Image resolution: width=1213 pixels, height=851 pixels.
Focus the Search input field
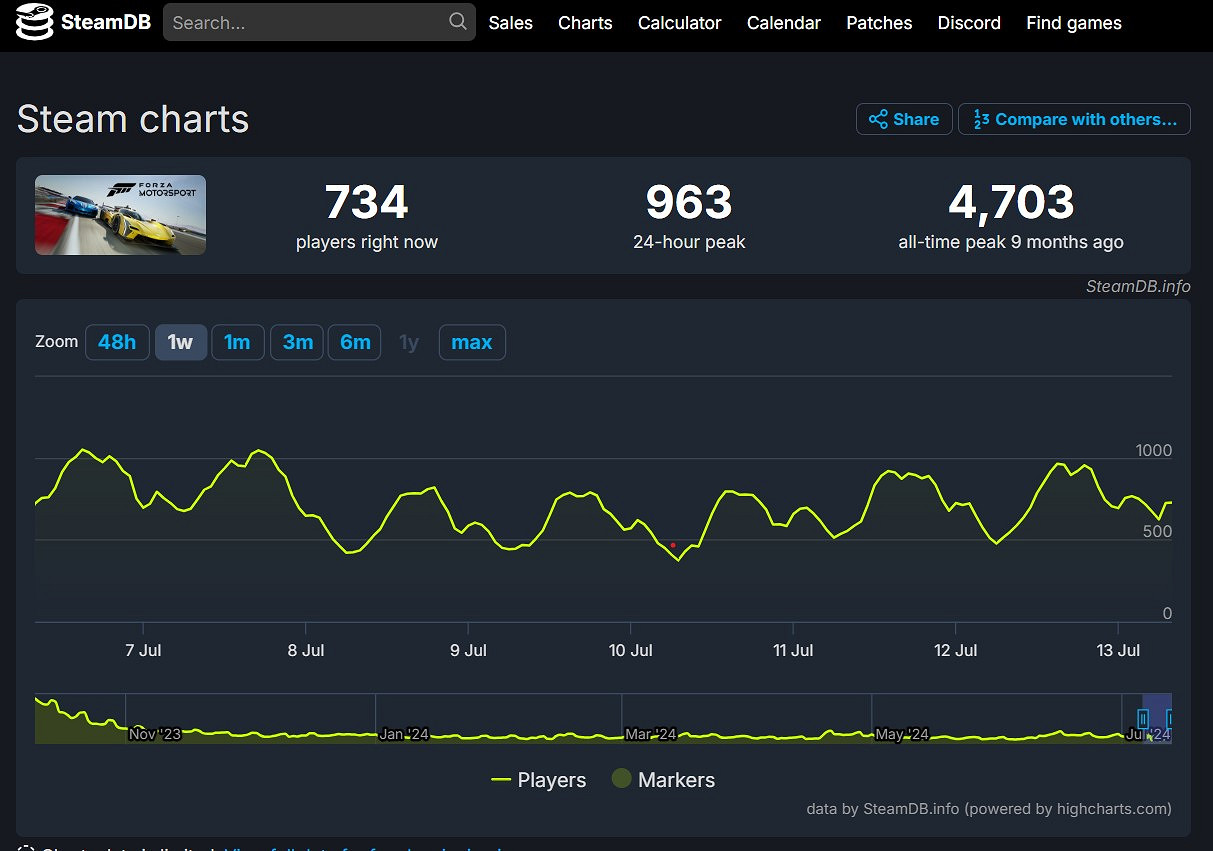click(x=305, y=22)
